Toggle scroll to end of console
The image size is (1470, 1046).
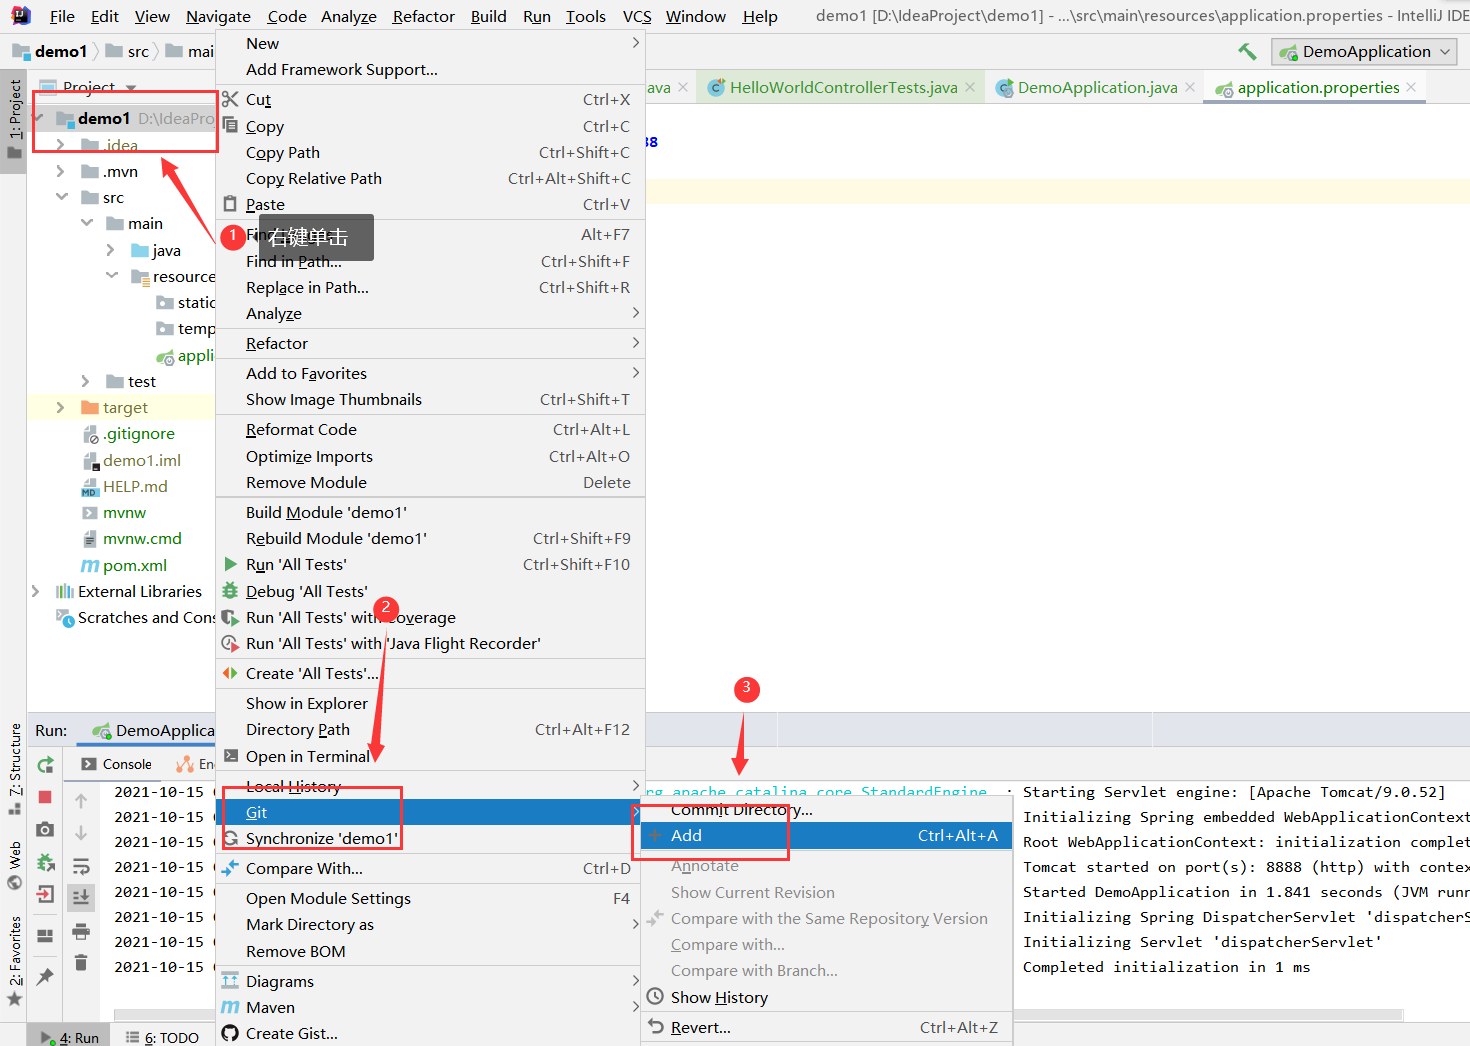[x=81, y=897]
